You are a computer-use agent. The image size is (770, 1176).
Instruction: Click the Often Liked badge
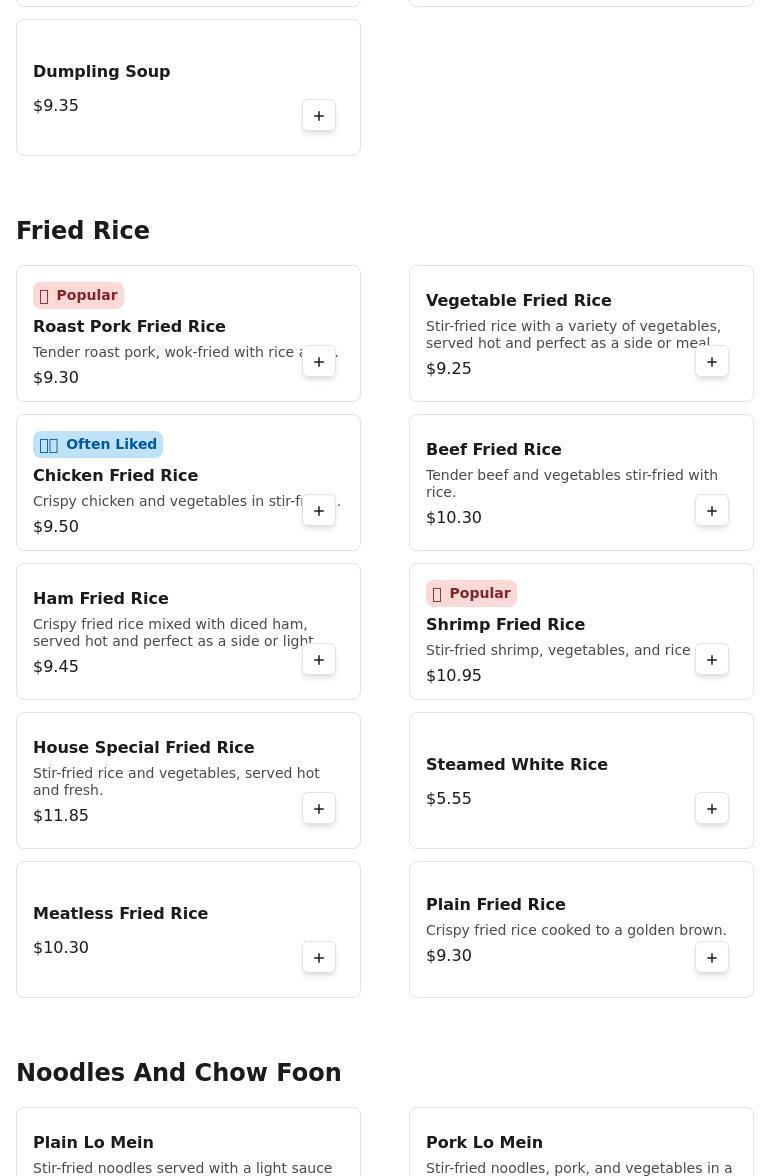98,445
